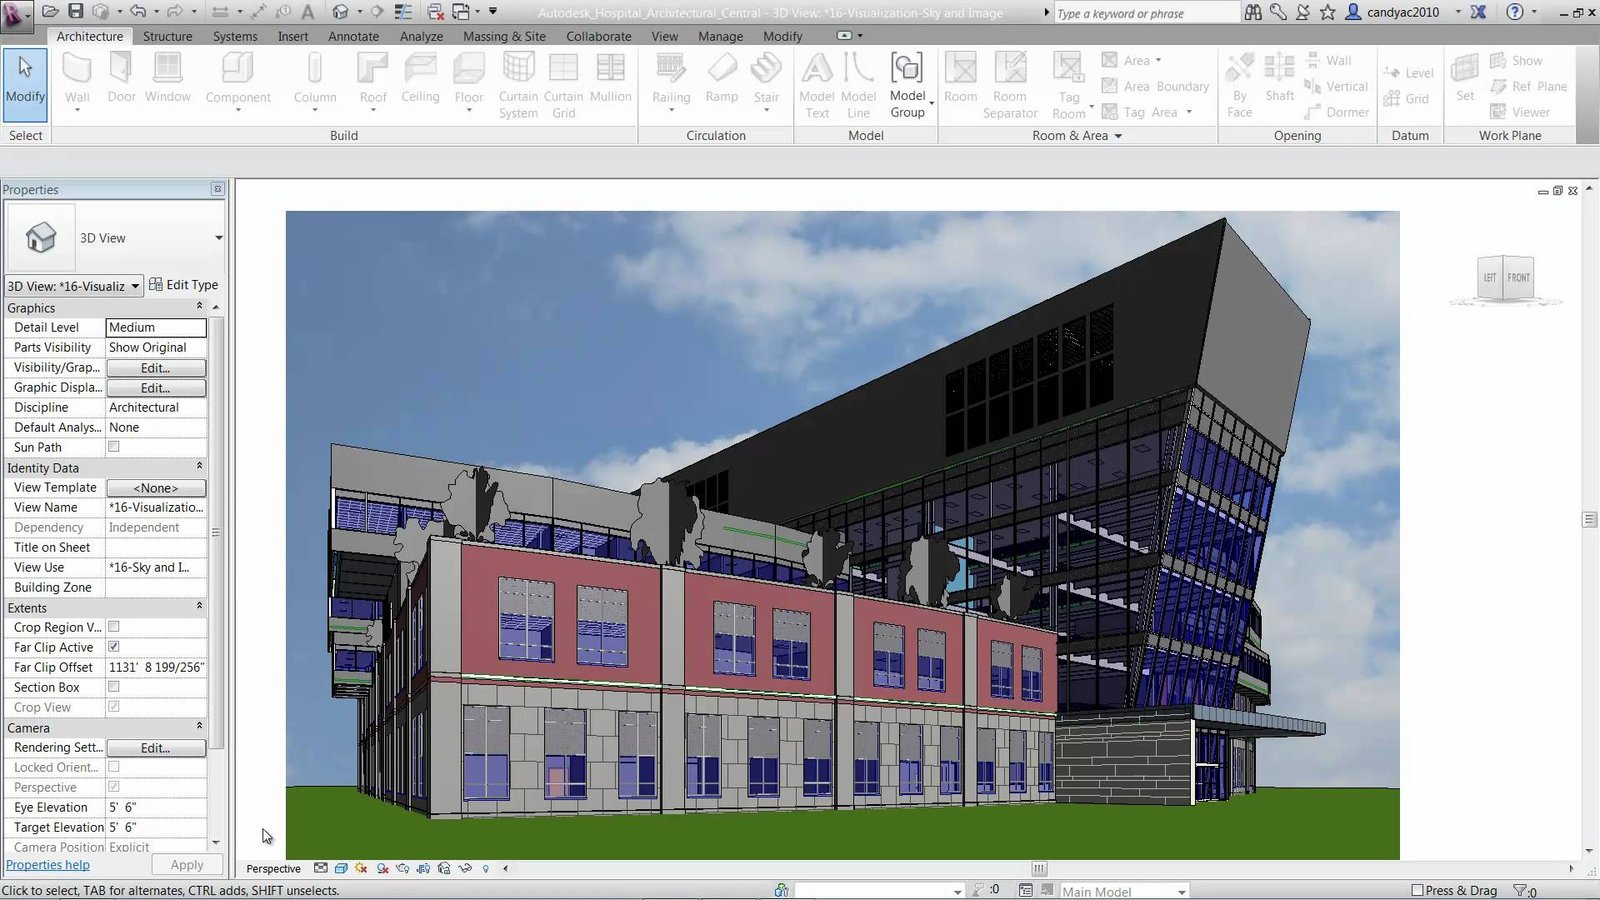Toggle the Crop Region Visible checkbox
Image resolution: width=1600 pixels, height=900 pixels.
(x=113, y=627)
